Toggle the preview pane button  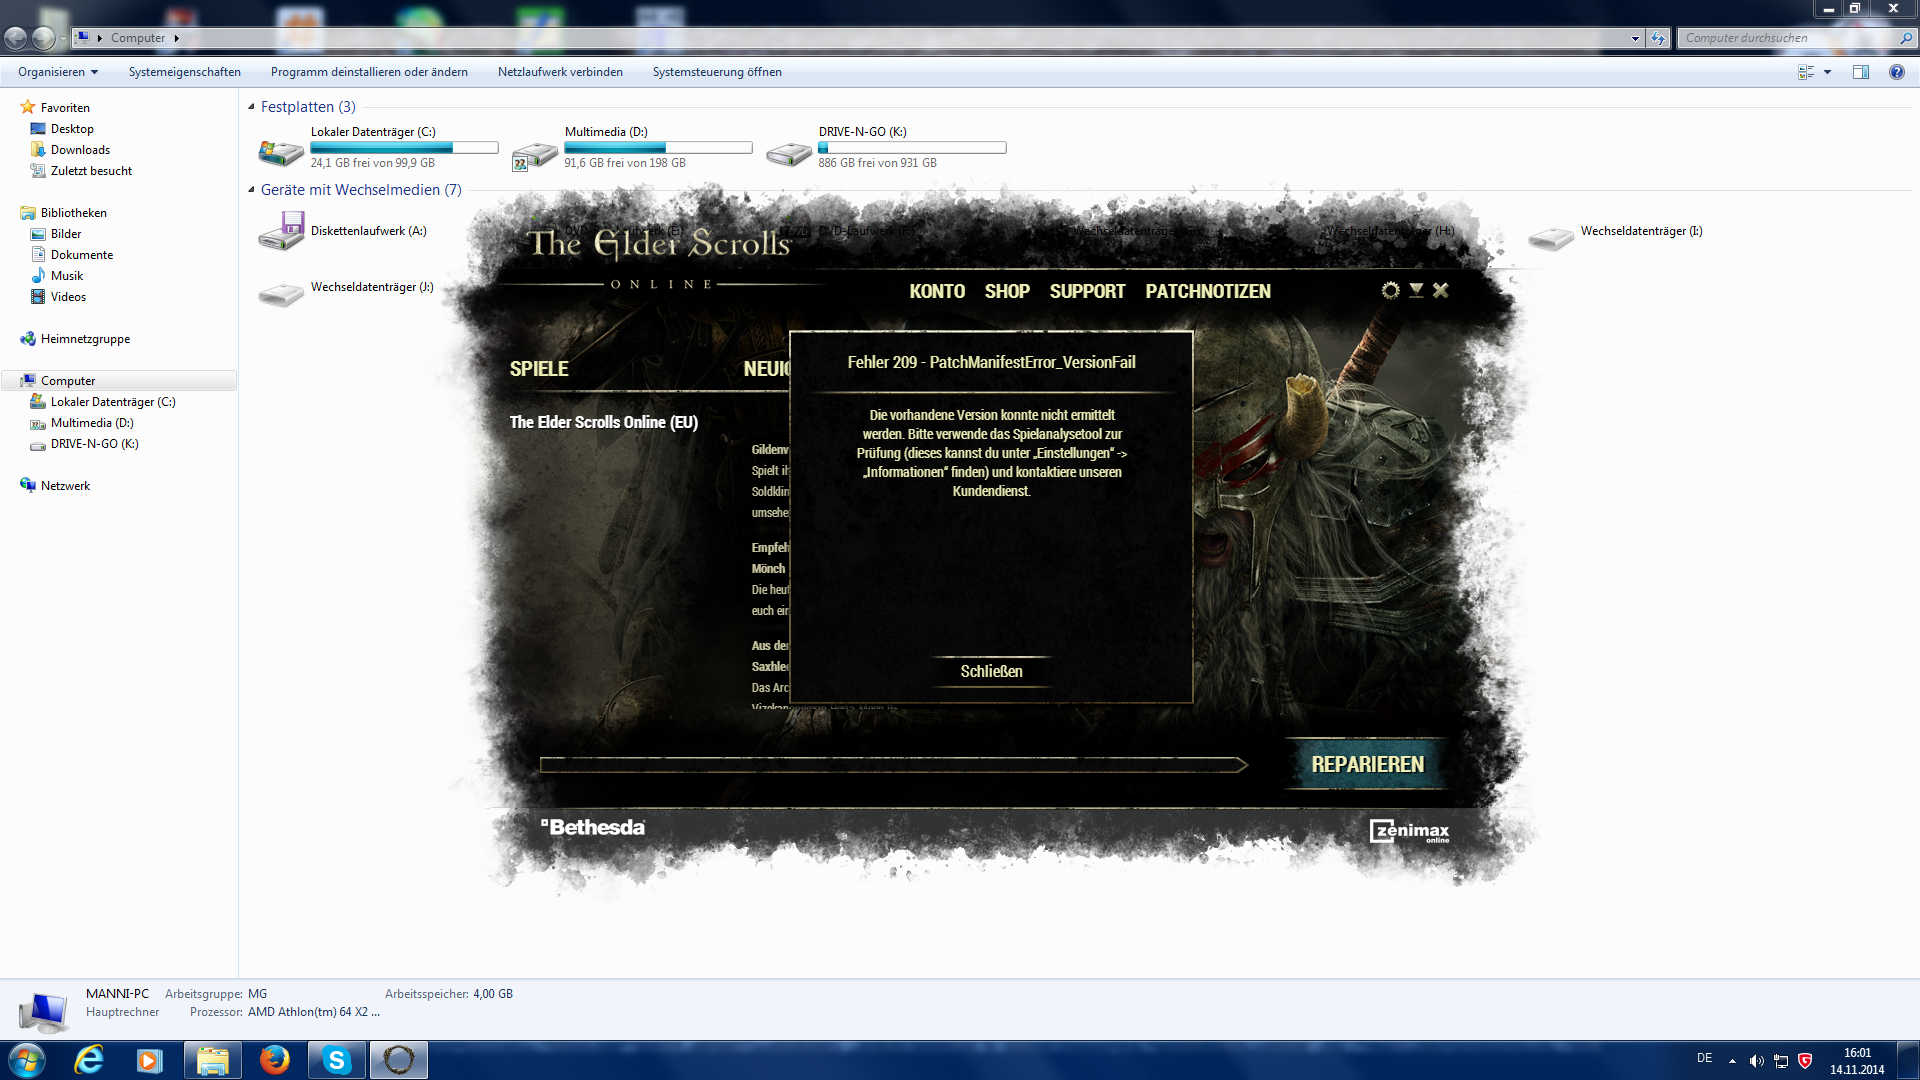pyautogui.click(x=1861, y=72)
